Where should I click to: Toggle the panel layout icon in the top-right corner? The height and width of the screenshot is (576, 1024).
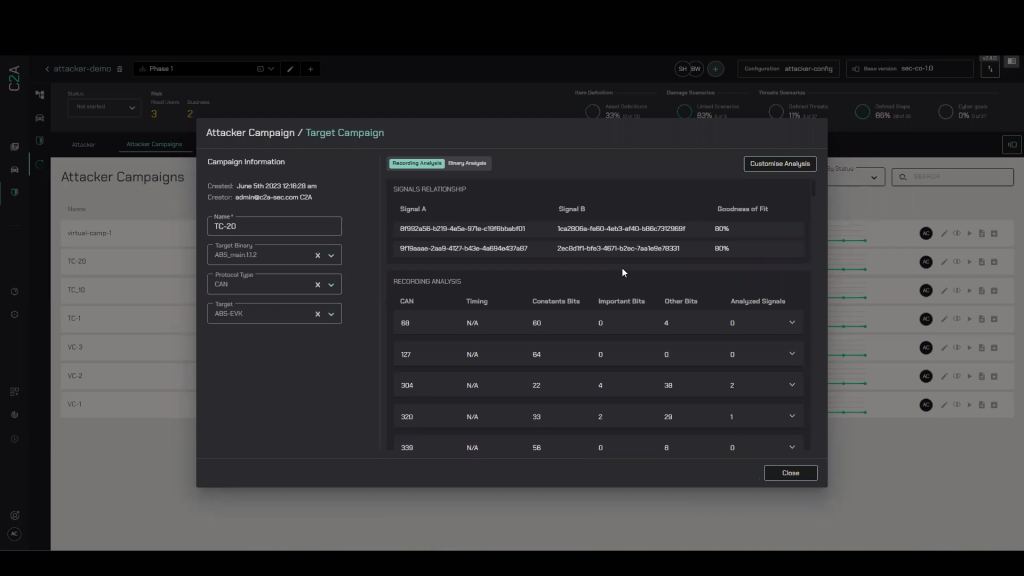click(1012, 61)
